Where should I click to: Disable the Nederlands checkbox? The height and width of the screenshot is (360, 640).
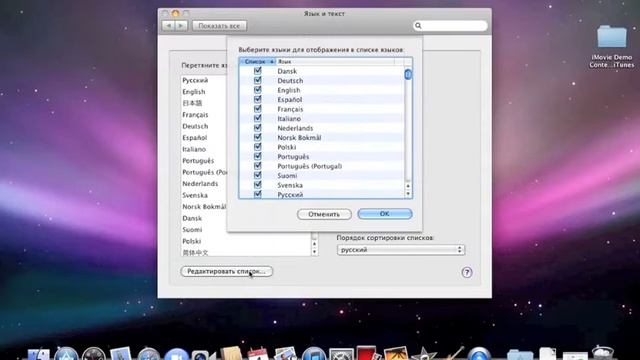coord(258,128)
